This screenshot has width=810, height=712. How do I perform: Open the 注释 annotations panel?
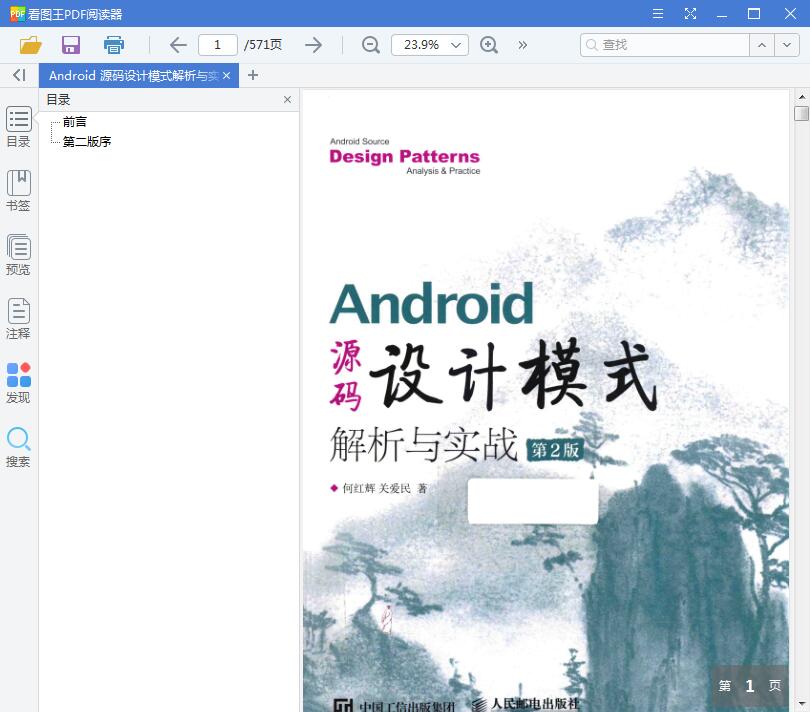tap(18, 318)
